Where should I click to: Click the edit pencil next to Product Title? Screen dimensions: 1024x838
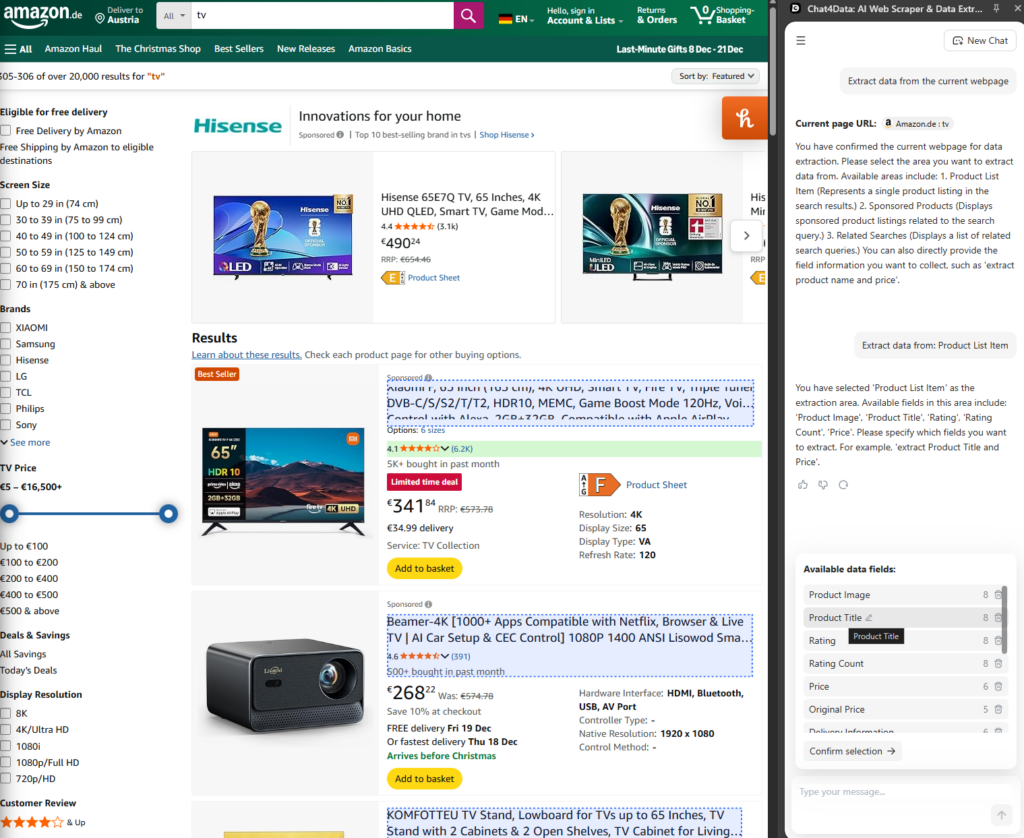(x=869, y=618)
